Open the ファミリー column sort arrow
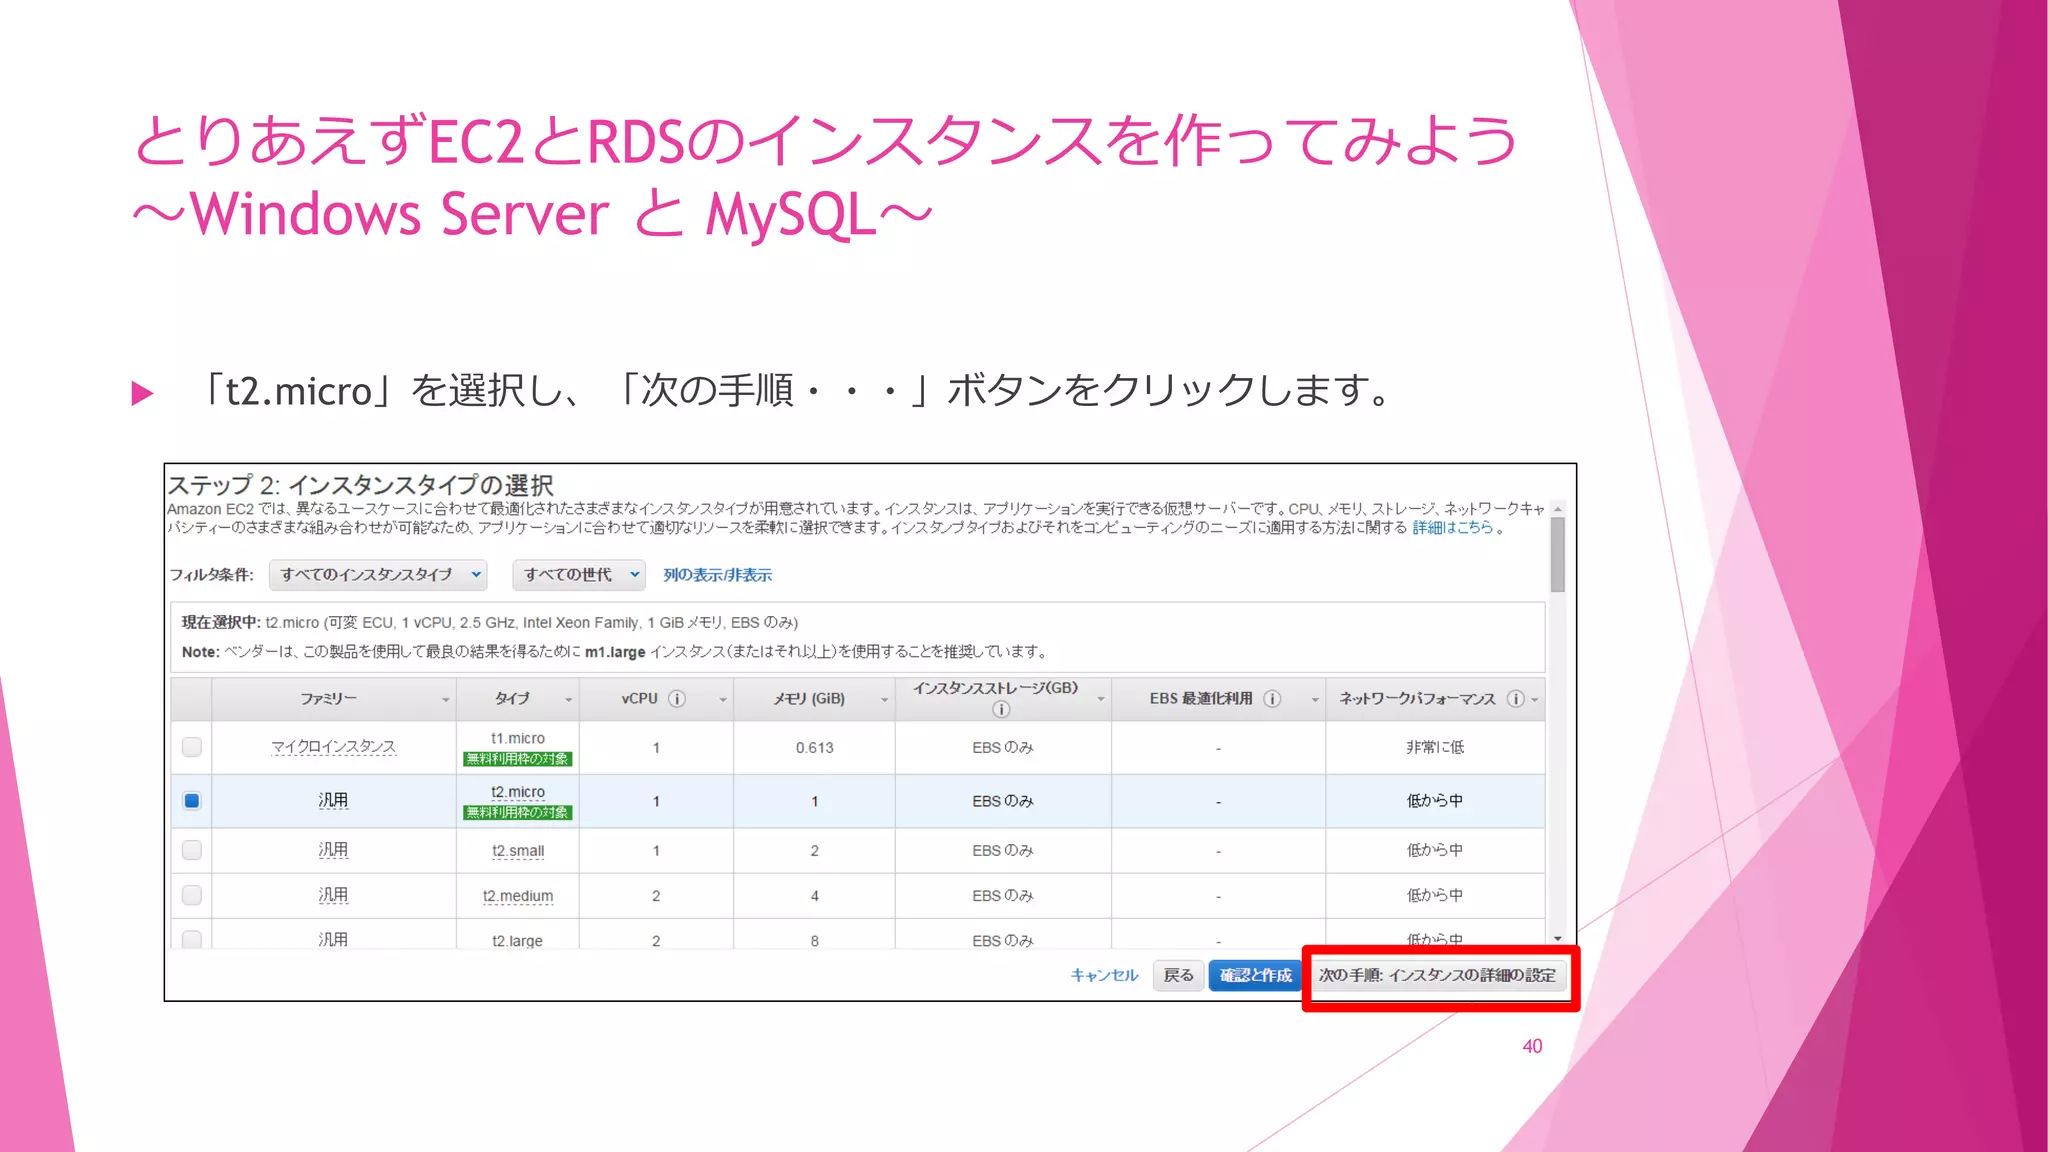Image resolution: width=2048 pixels, height=1152 pixels. pos(446,700)
